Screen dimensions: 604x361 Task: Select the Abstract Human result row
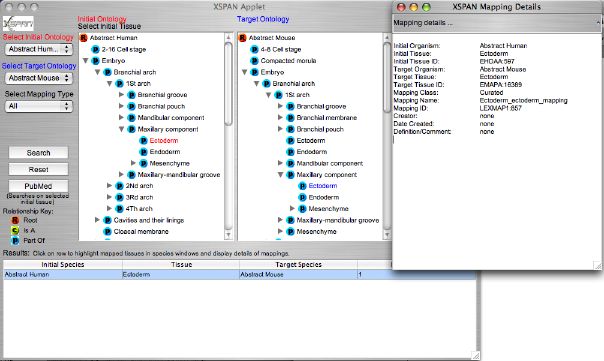click(240, 275)
